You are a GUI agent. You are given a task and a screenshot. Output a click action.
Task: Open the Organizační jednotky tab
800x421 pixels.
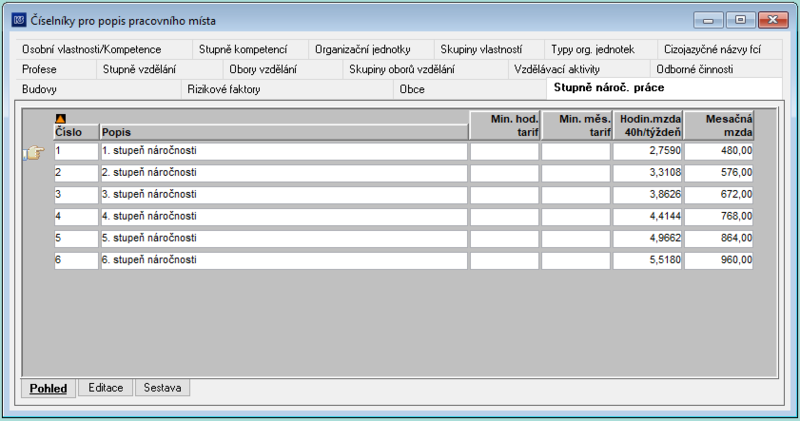coord(371,49)
